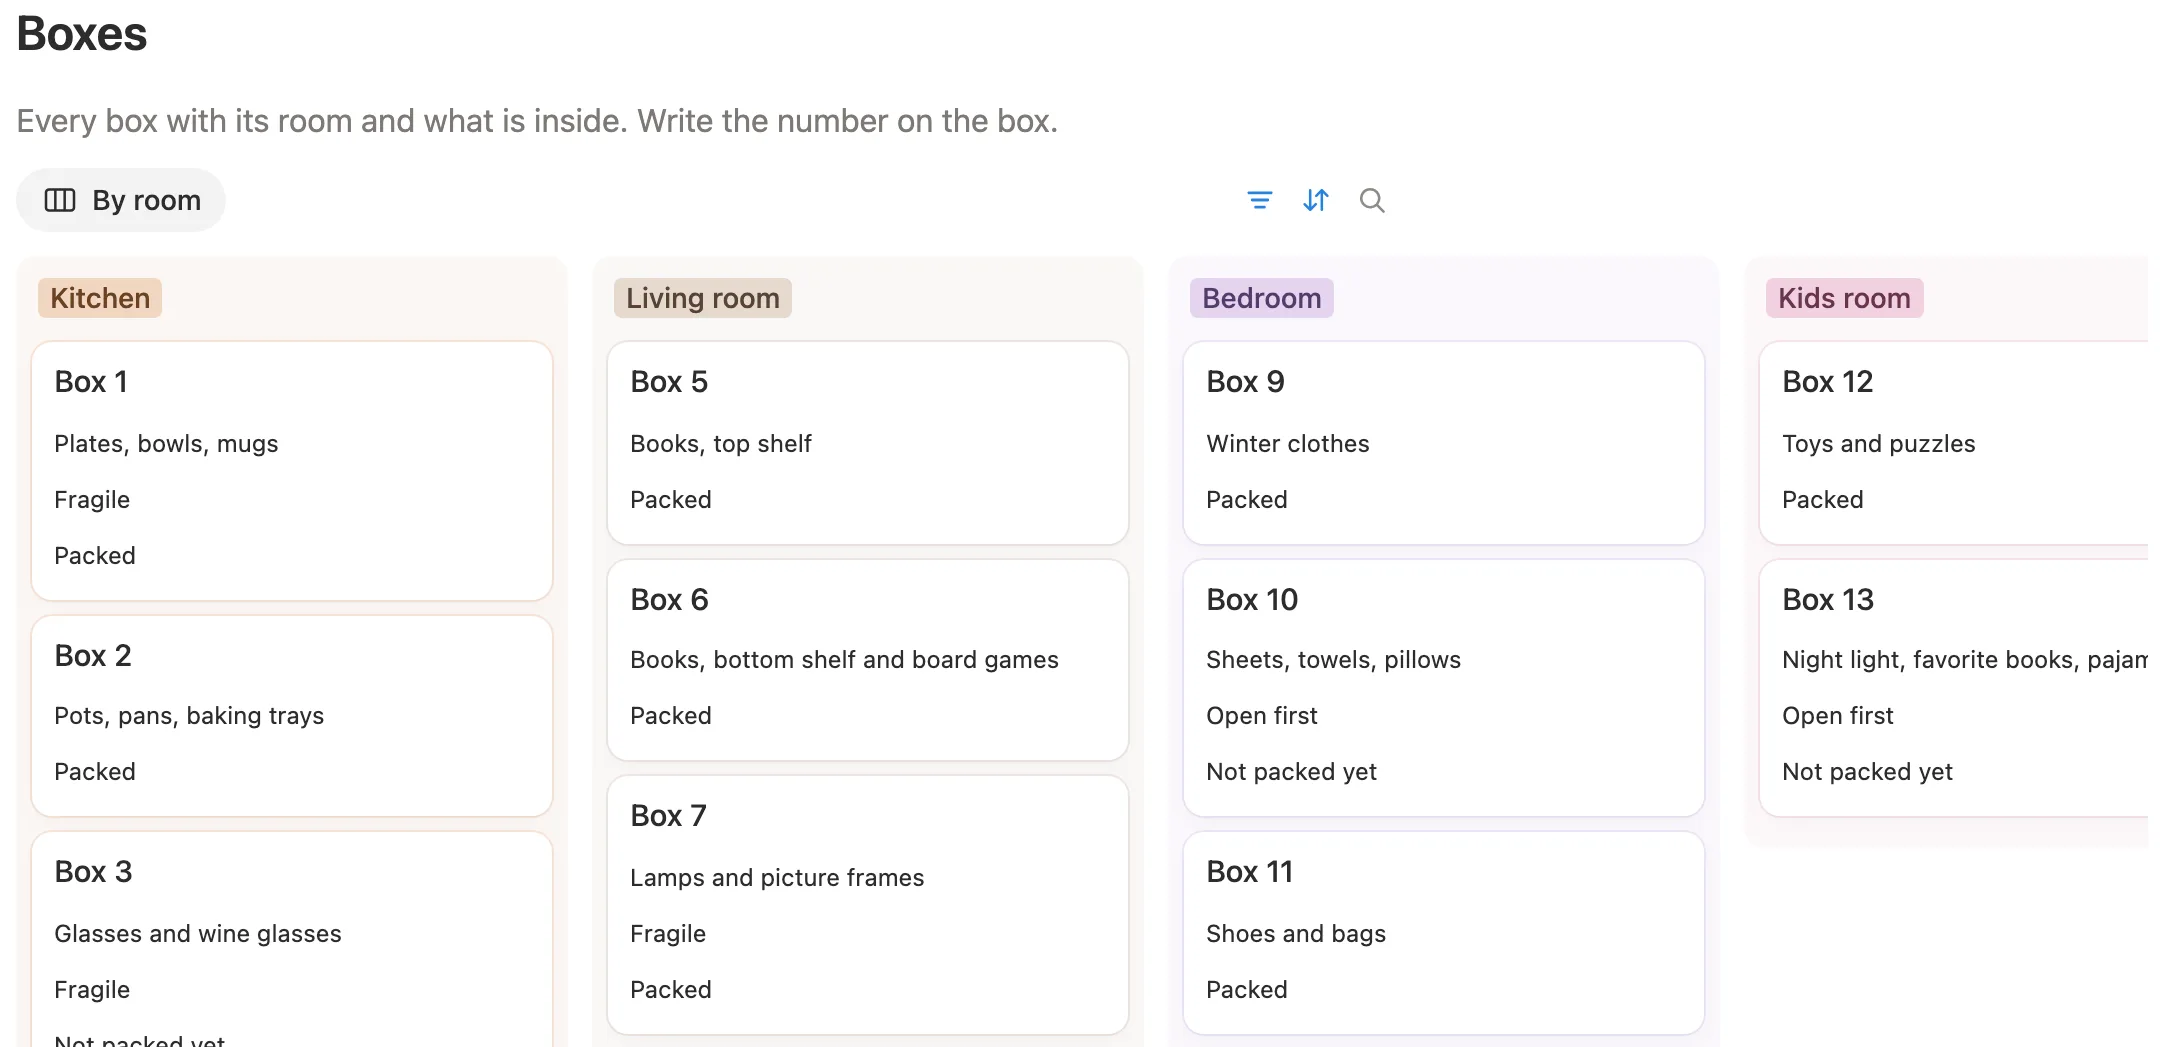Viewport: 2160px width, 1047px height.
Task: Click the Boxes page title
Action: (x=82, y=34)
